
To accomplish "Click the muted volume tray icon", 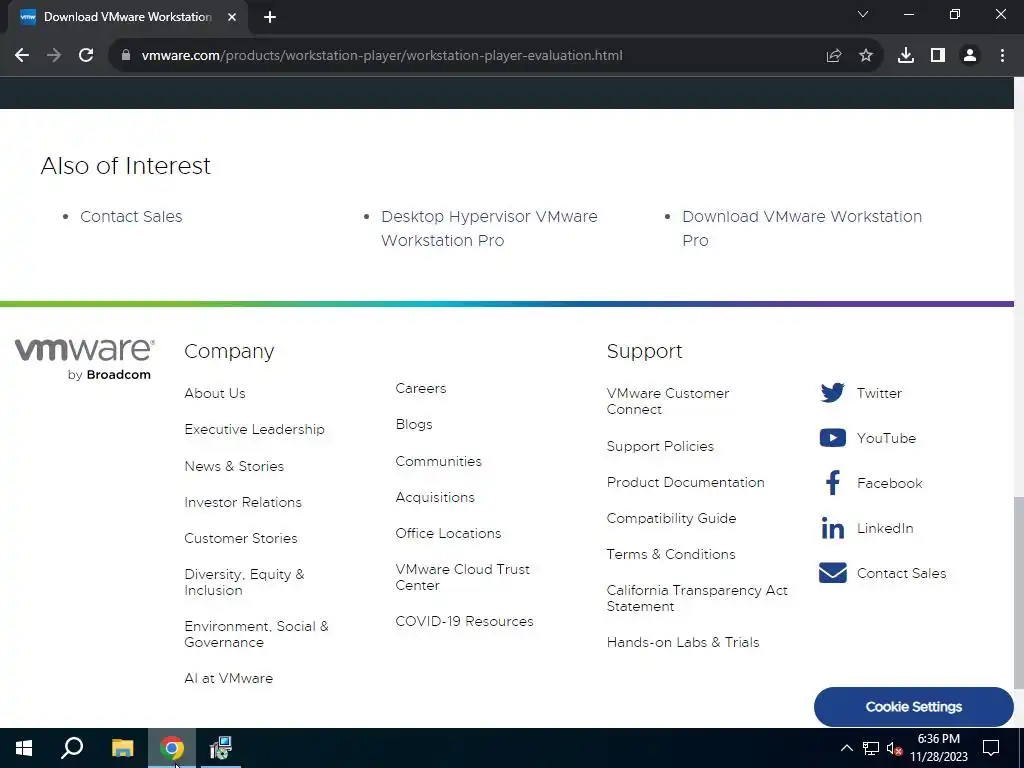I will (x=894, y=748).
